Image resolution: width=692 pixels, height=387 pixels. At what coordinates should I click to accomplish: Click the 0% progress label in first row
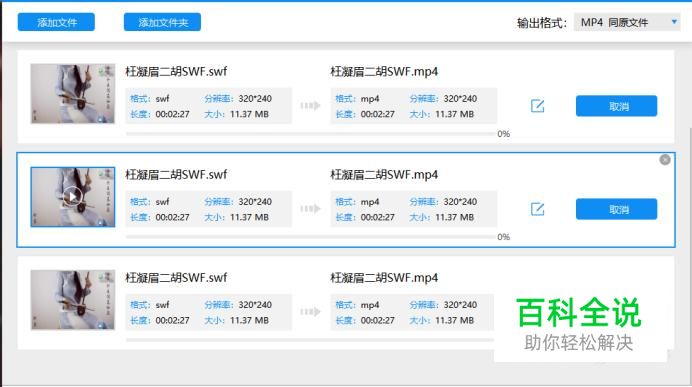tap(504, 134)
